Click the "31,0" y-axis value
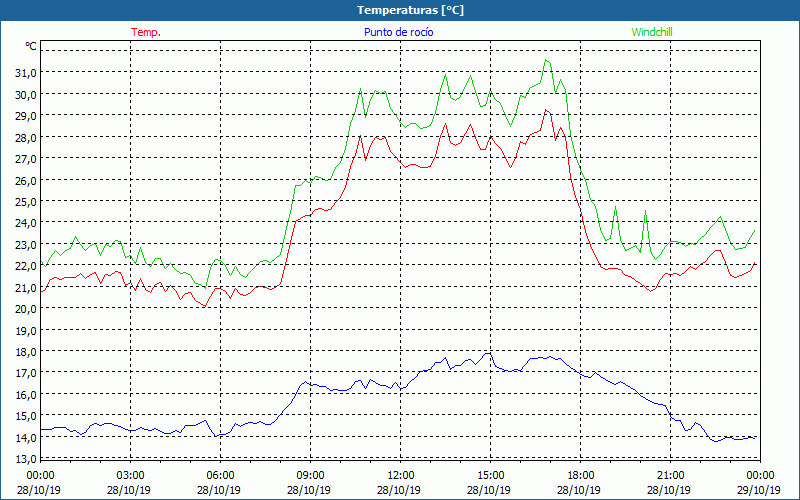800x500 pixels. click(26, 73)
